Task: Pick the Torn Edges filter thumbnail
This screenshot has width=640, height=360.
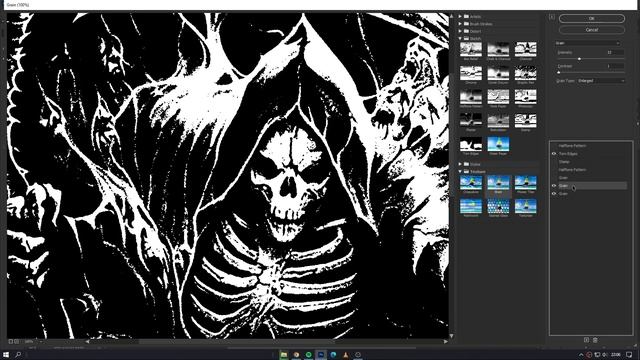Action: tap(471, 144)
